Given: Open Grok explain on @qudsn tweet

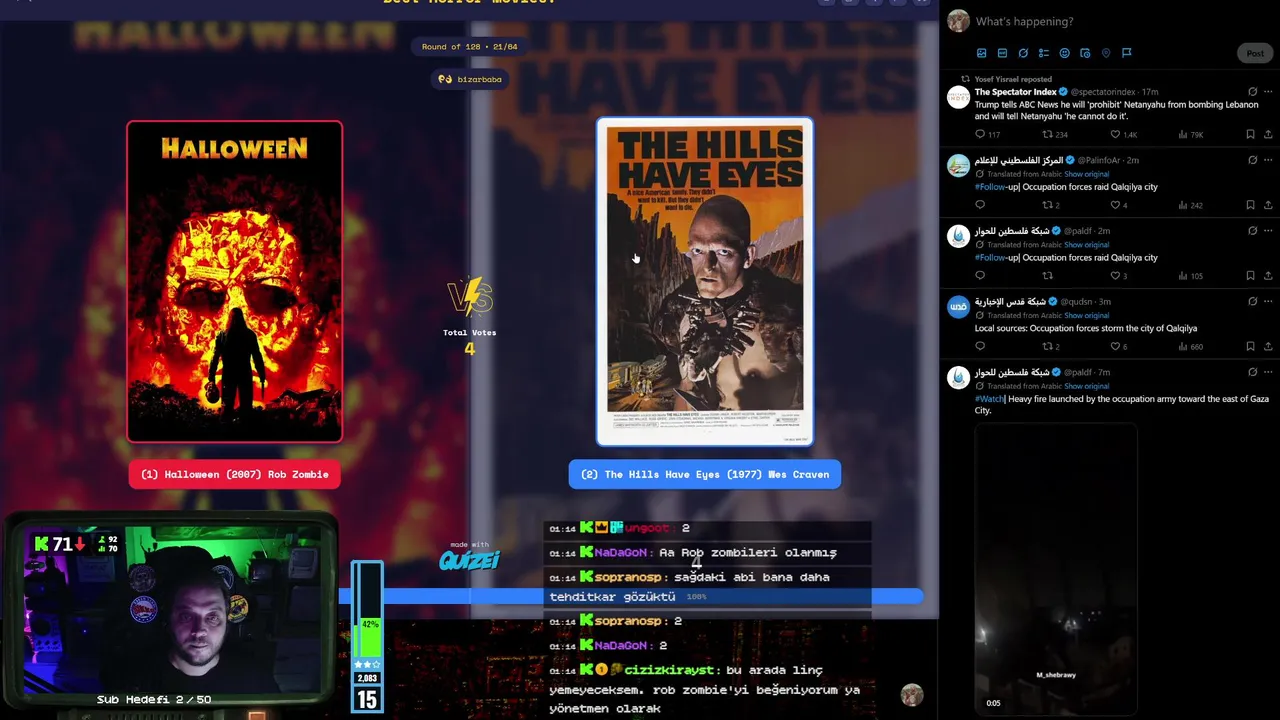Looking at the screenshot, I should tap(1252, 302).
